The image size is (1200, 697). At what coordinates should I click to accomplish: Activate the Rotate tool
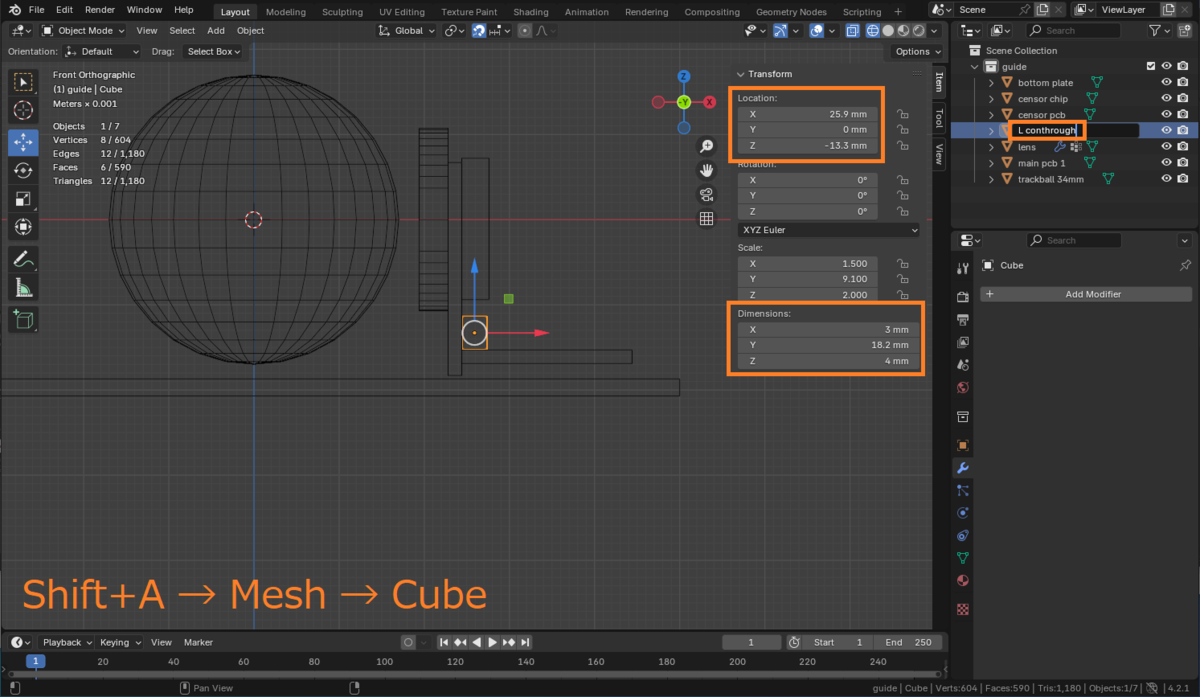pos(23,170)
